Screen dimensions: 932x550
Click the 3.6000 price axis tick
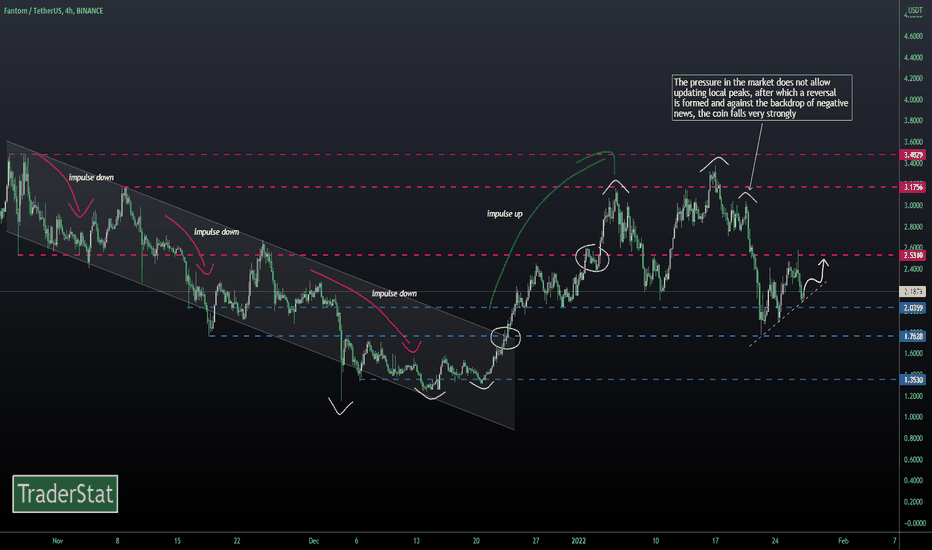[914, 142]
